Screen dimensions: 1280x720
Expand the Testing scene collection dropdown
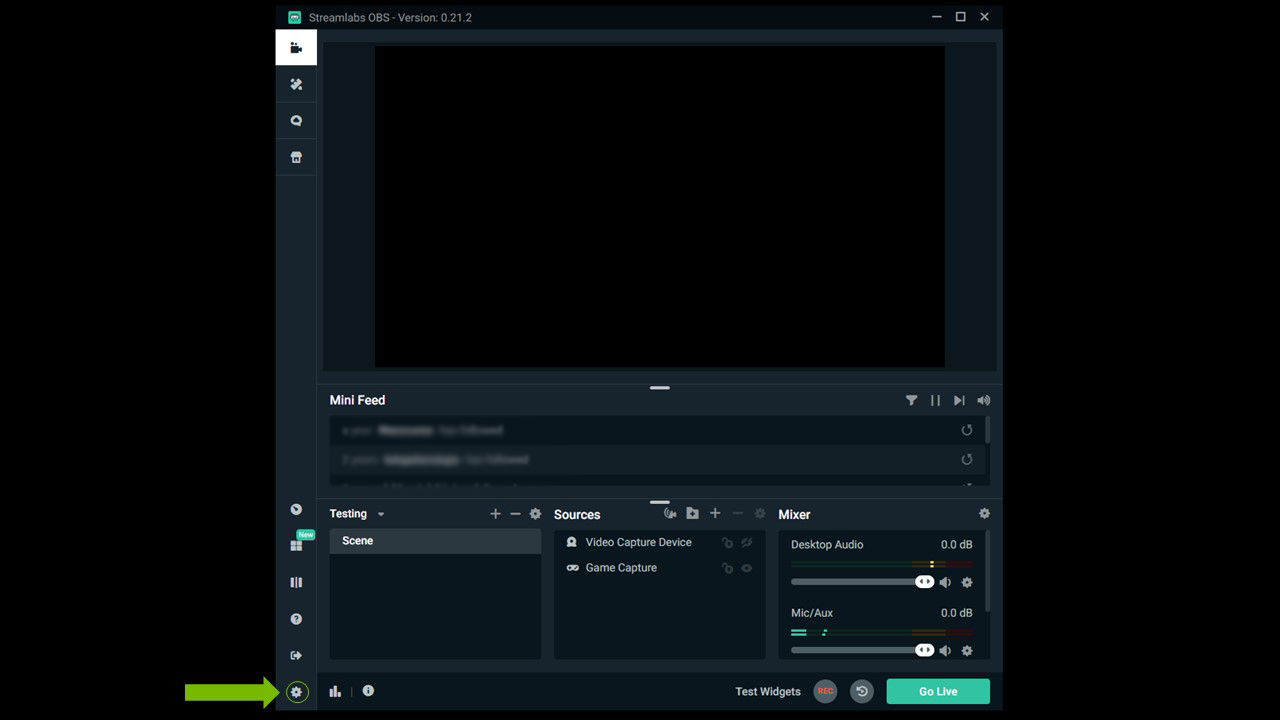pos(381,514)
